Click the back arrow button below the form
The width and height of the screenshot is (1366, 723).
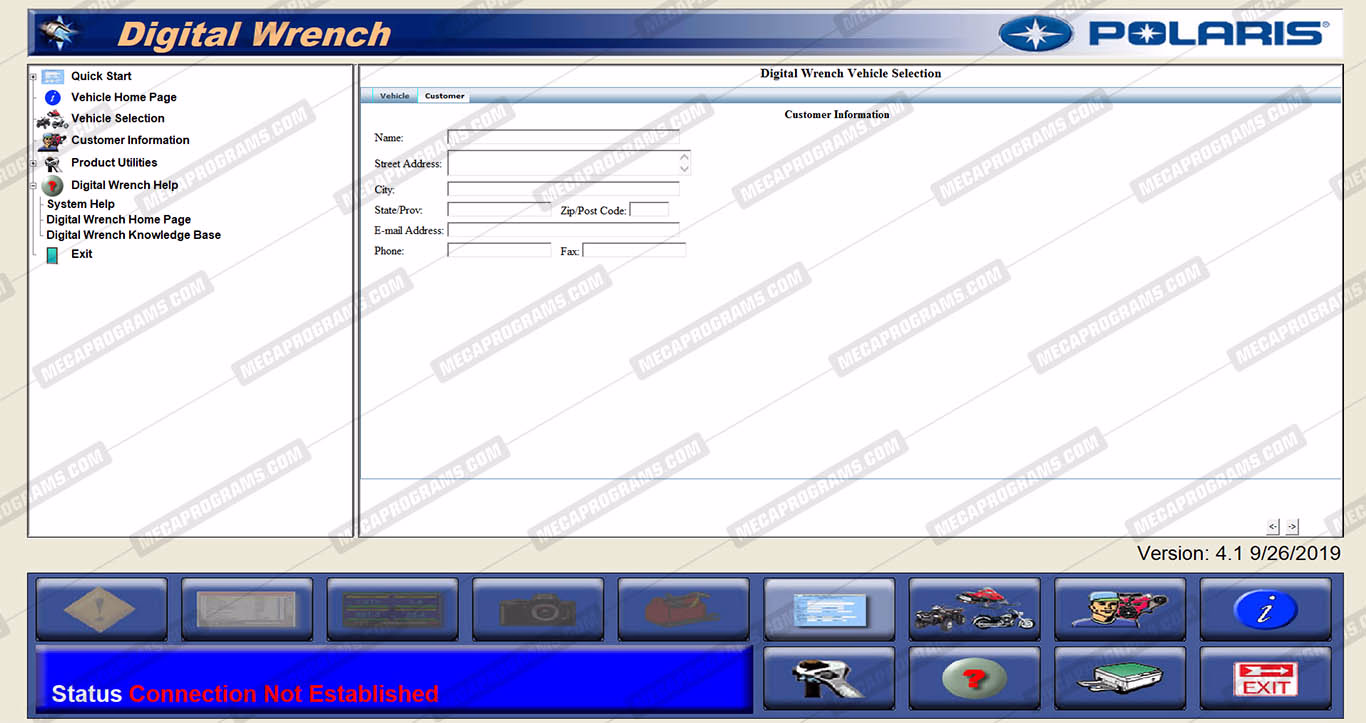point(1273,526)
